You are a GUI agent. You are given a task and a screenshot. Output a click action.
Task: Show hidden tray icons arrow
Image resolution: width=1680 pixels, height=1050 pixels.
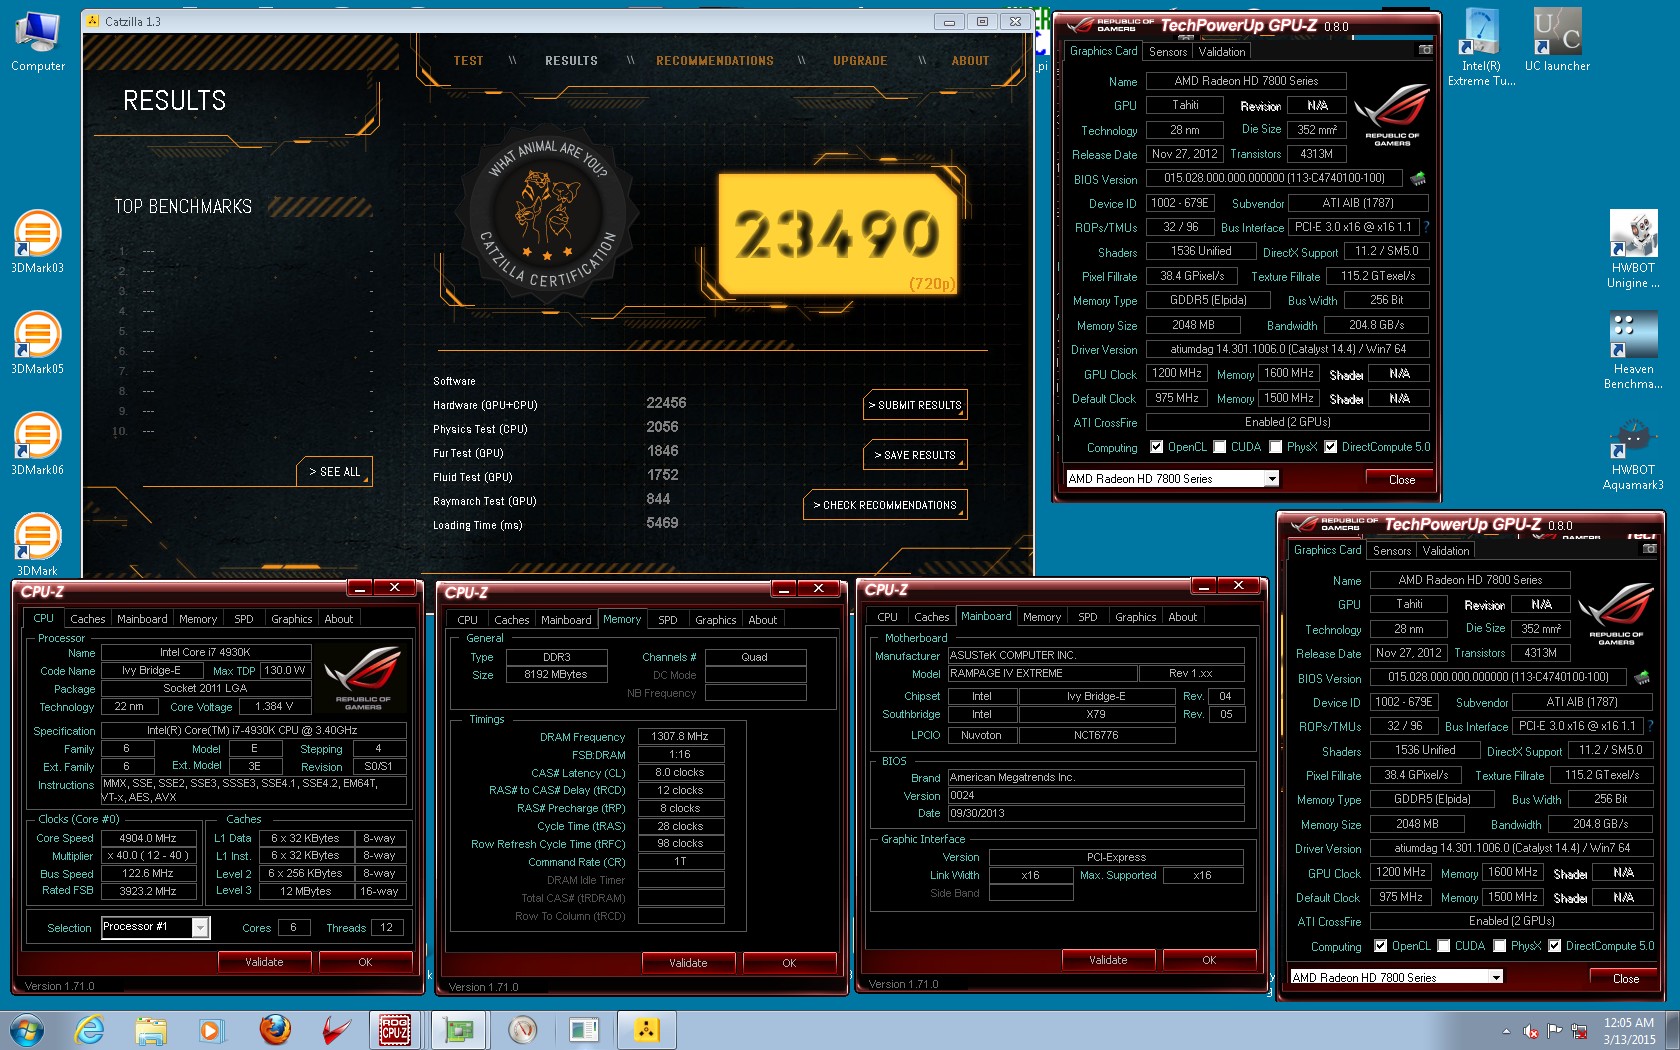coord(1505,1031)
